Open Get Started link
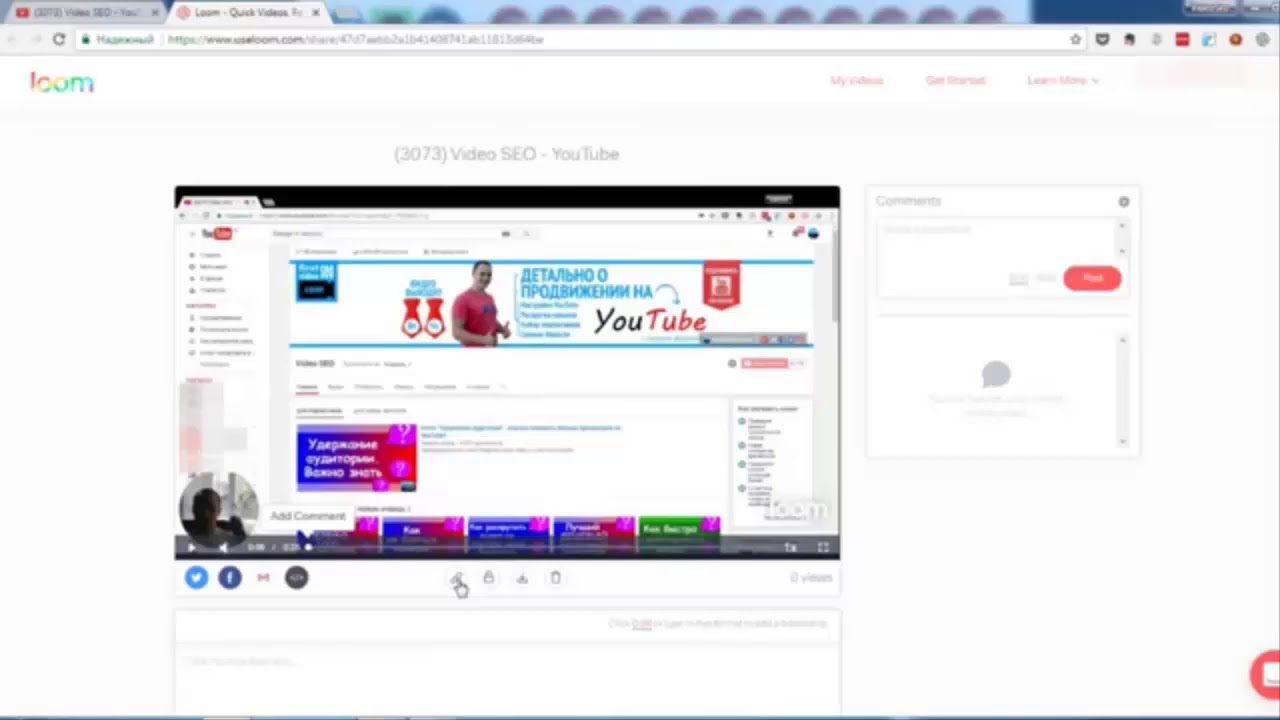1280x720 pixels. [x=956, y=80]
